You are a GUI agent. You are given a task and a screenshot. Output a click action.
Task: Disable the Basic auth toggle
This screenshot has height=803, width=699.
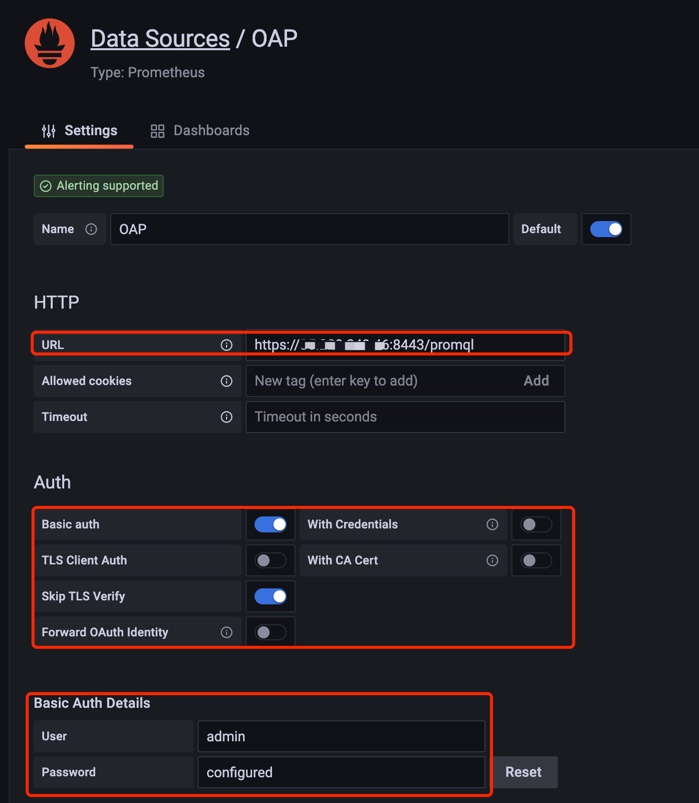(270, 524)
